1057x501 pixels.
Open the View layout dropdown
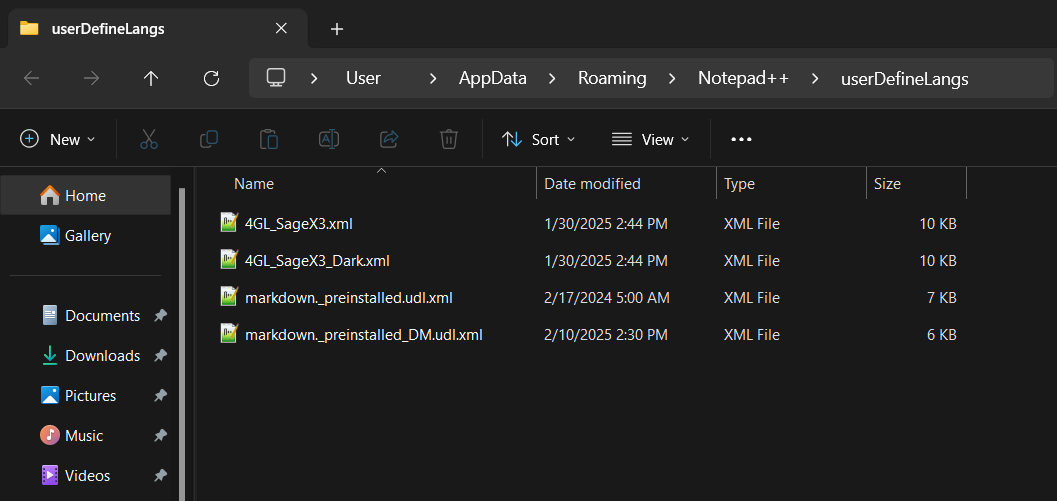click(x=651, y=139)
